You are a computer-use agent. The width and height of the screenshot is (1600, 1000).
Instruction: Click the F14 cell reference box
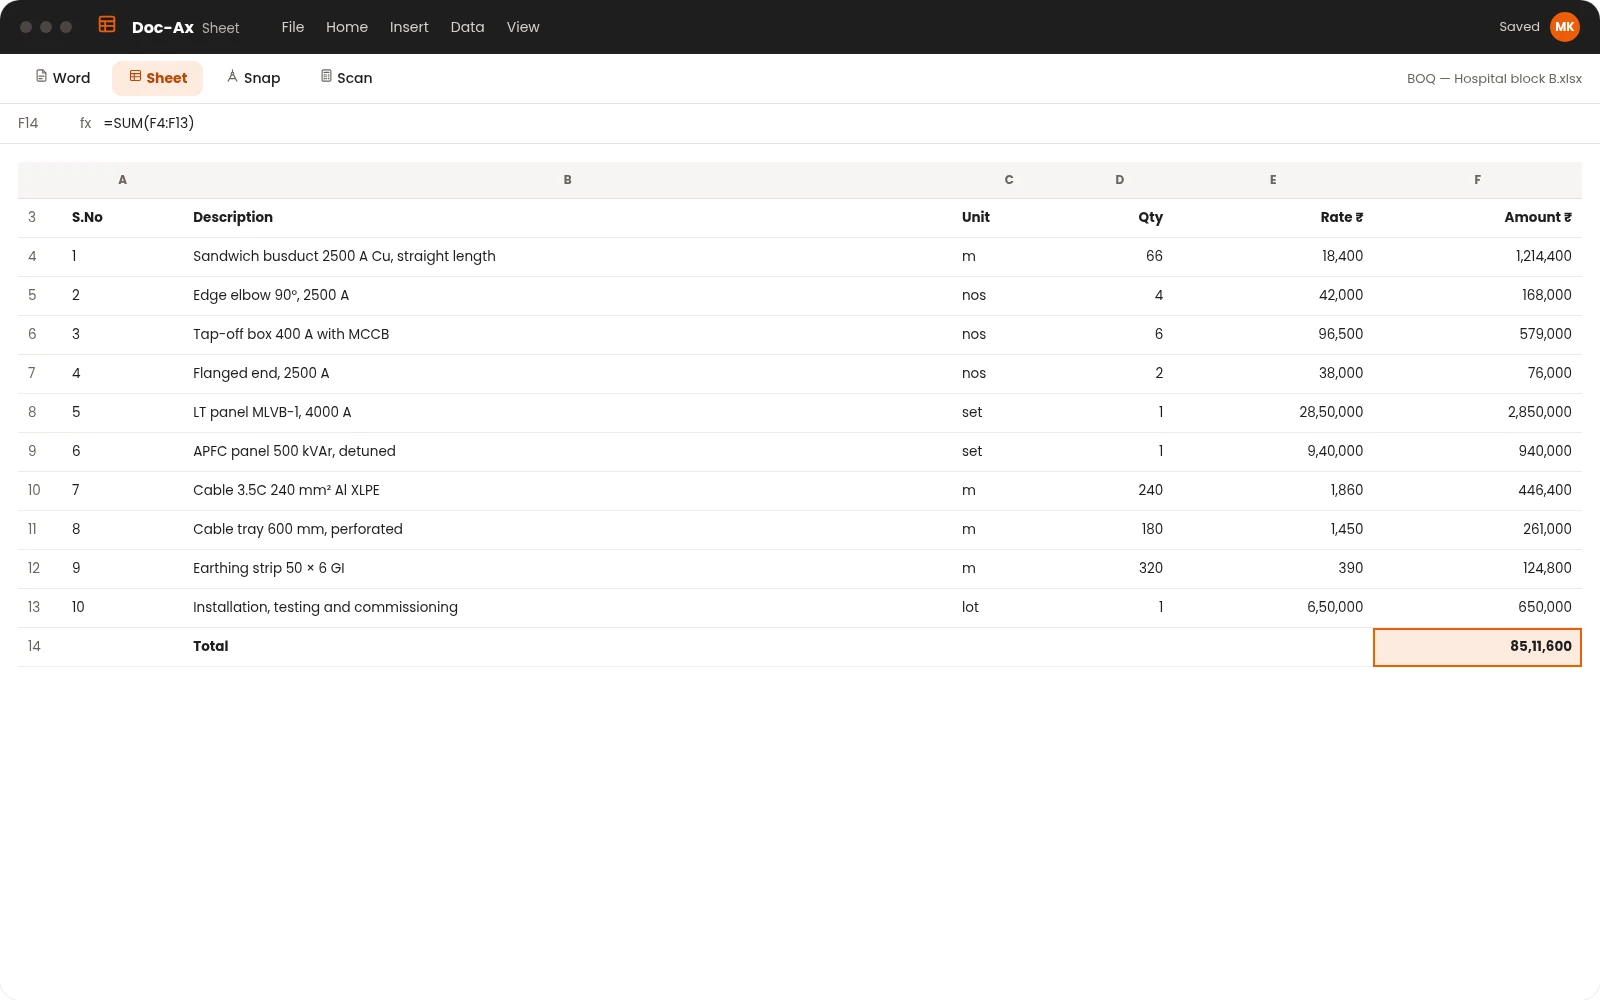coord(28,123)
